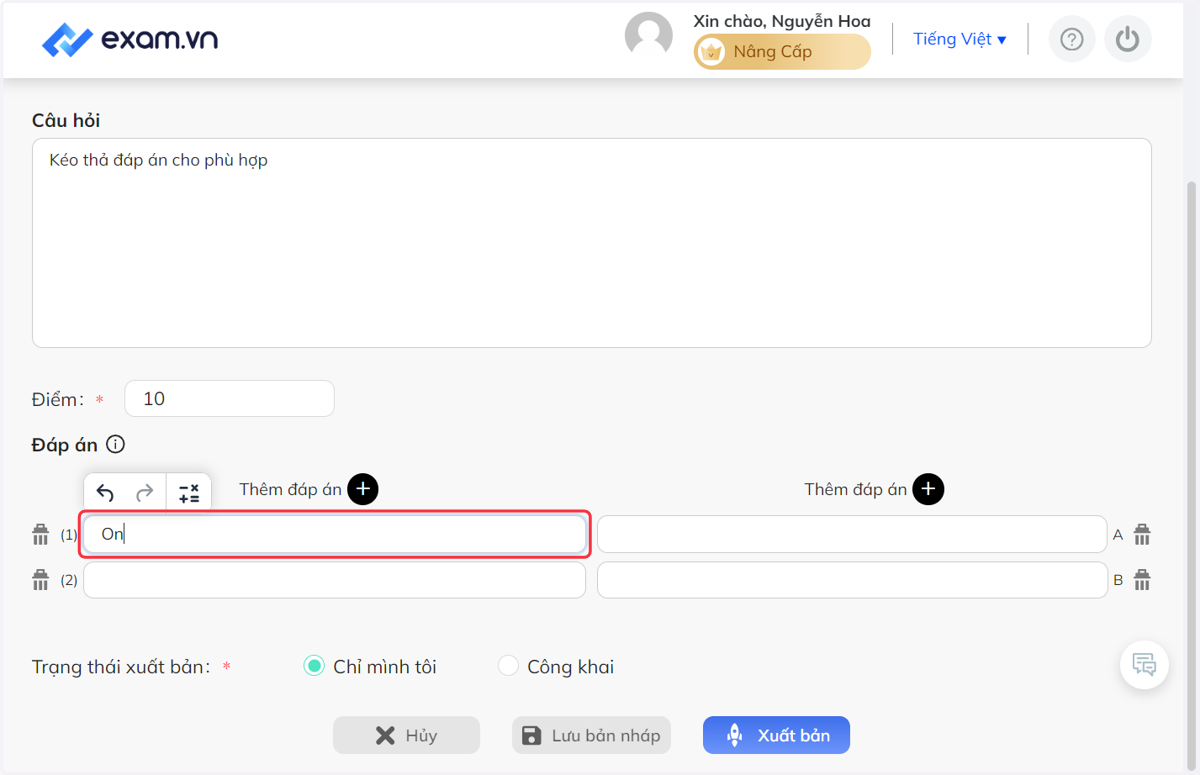1200x775 pixels.
Task: Click answer field (1) containing On
Action: pyautogui.click(x=335, y=534)
